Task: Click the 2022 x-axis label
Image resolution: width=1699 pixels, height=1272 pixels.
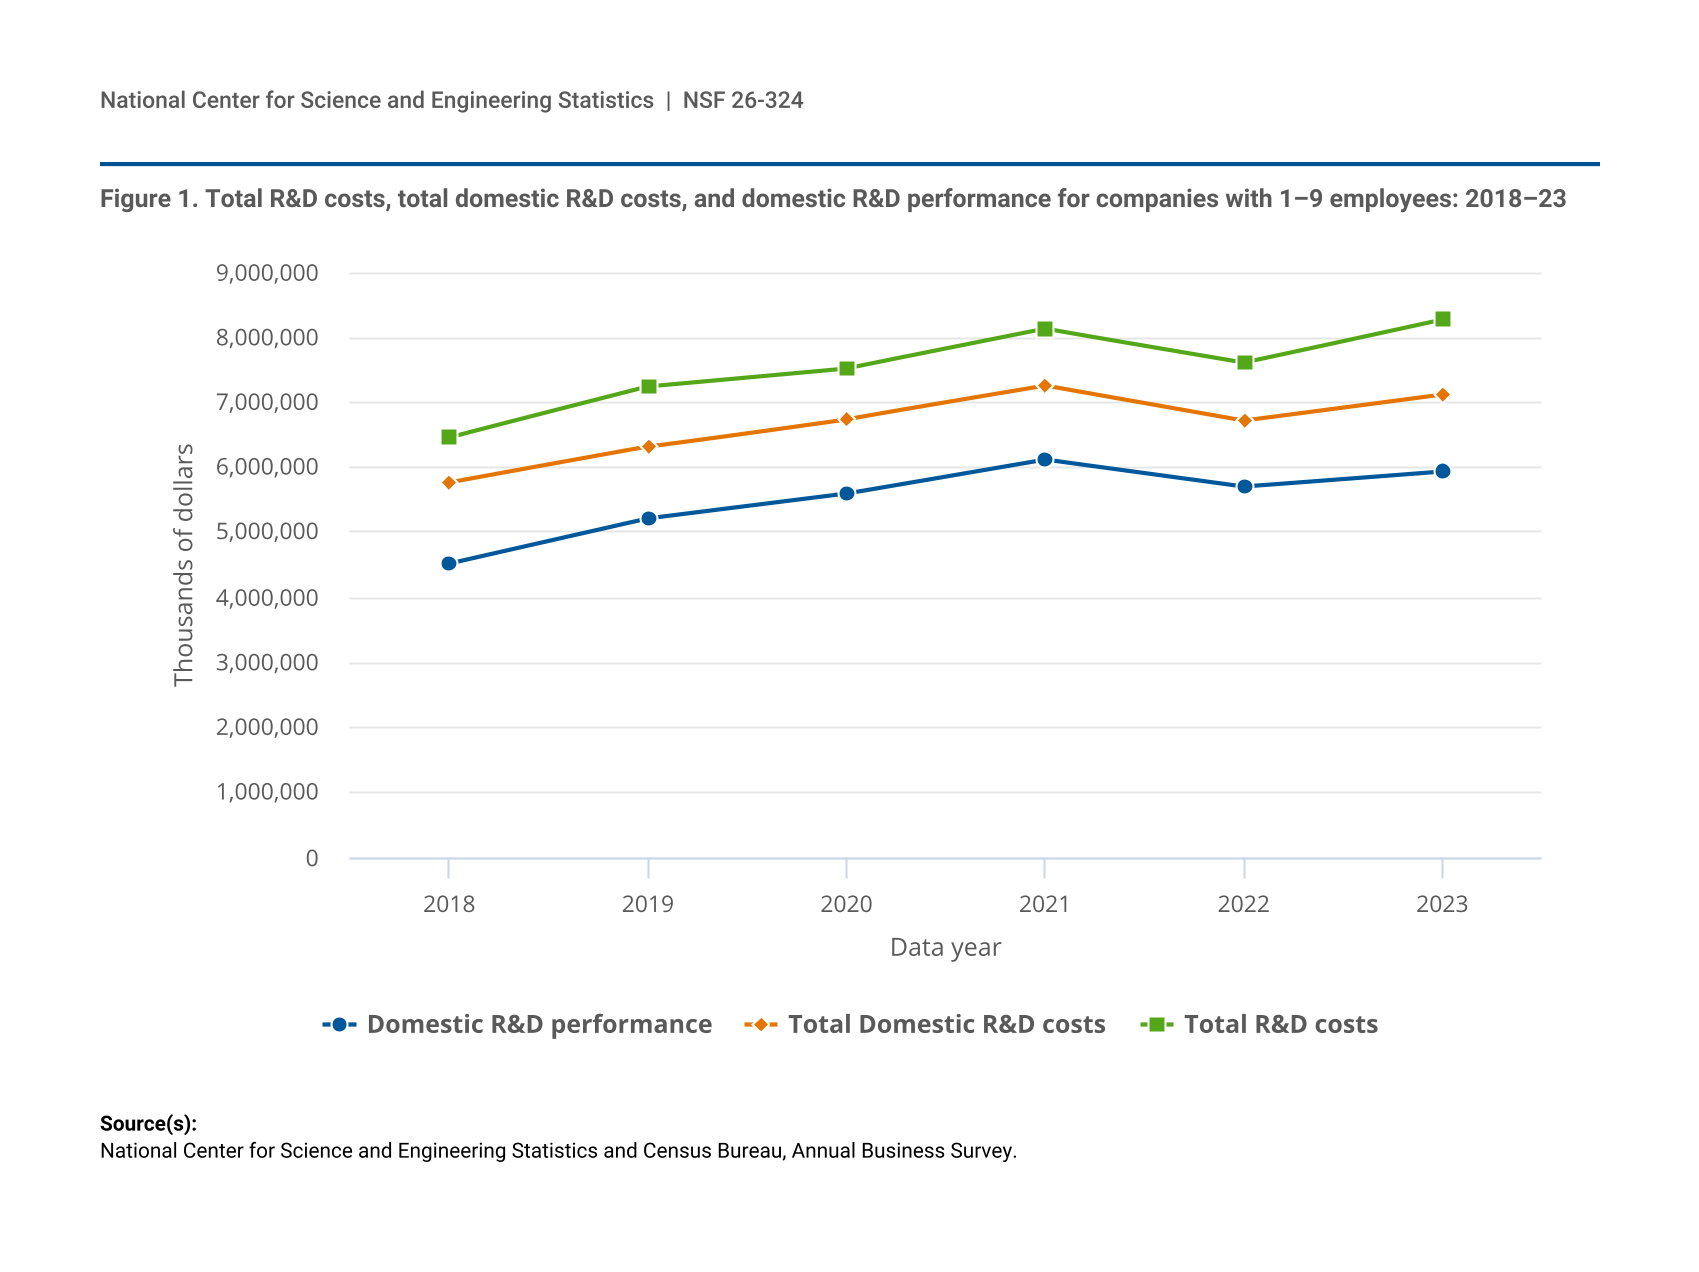Action: click(1244, 905)
